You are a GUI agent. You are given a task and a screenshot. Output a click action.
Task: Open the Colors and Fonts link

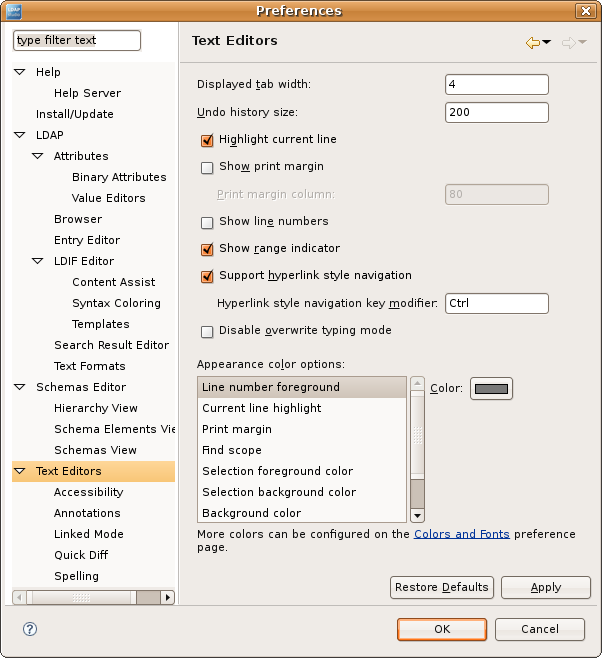coord(462,534)
